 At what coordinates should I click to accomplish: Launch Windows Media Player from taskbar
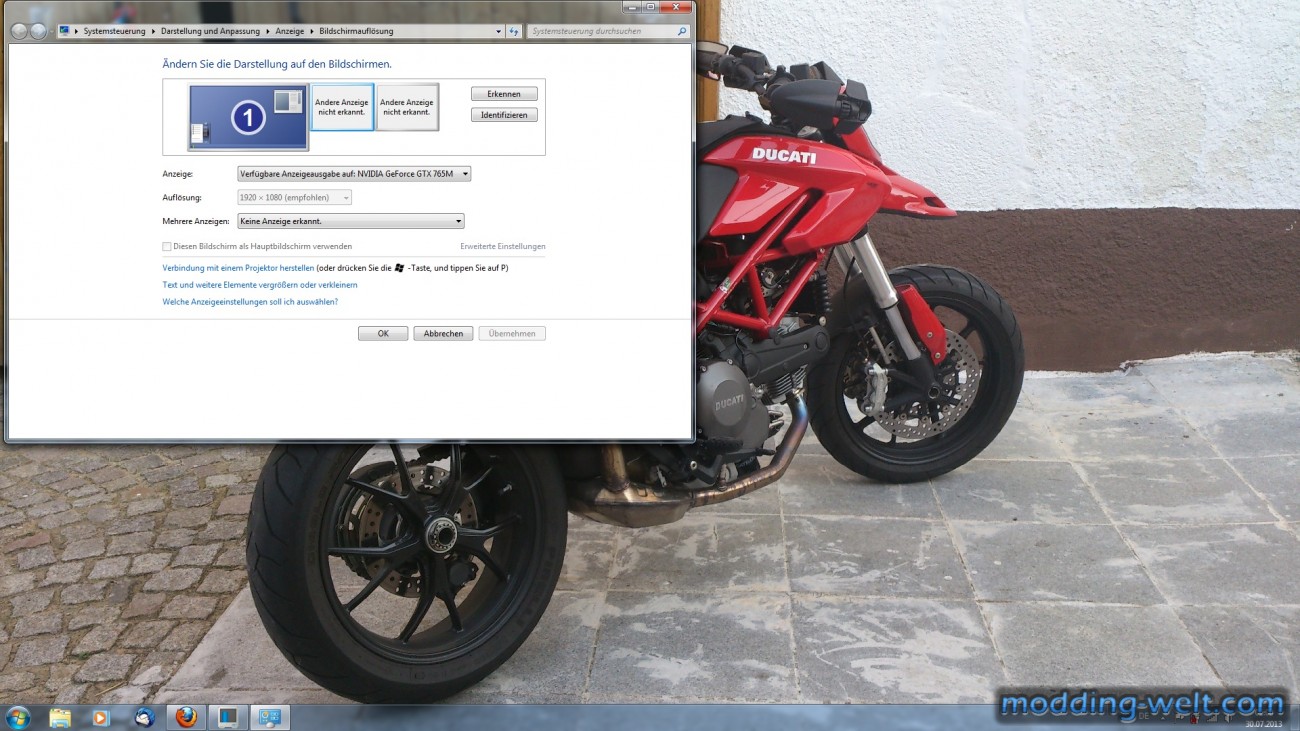pyautogui.click(x=101, y=717)
